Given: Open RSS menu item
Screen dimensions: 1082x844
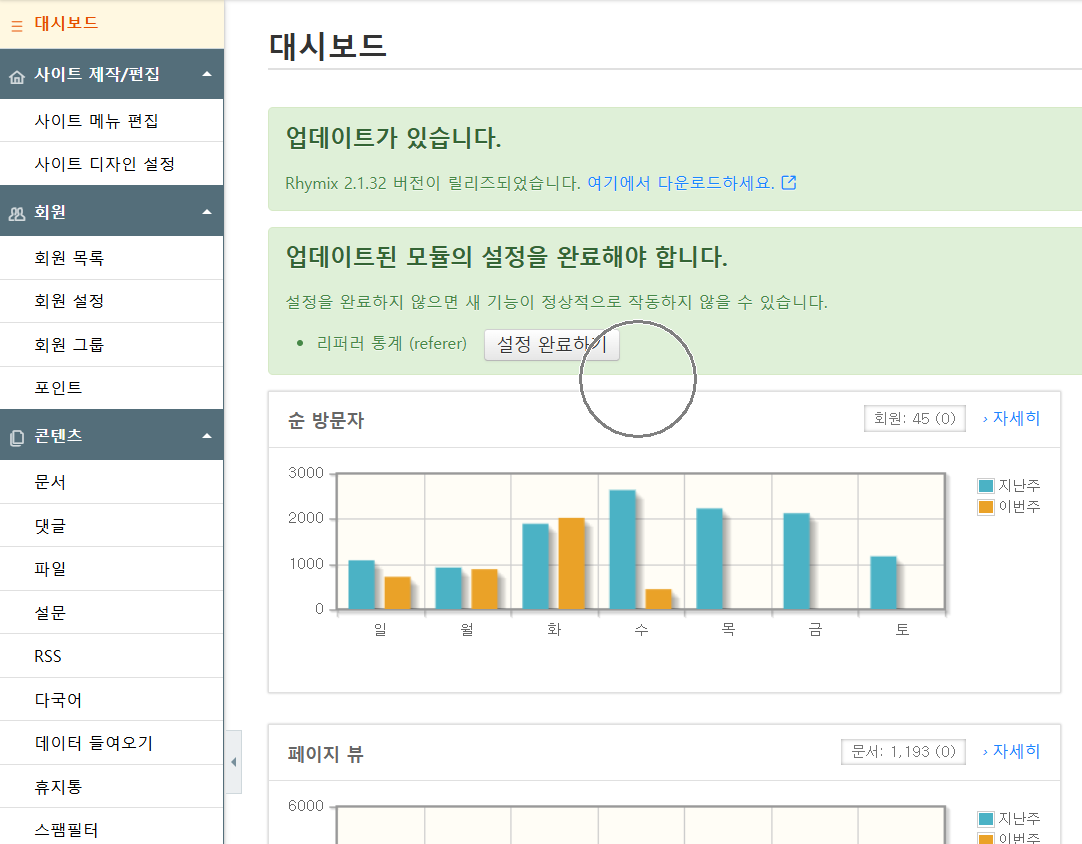Looking at the screenshot, I should coord(112,656).
